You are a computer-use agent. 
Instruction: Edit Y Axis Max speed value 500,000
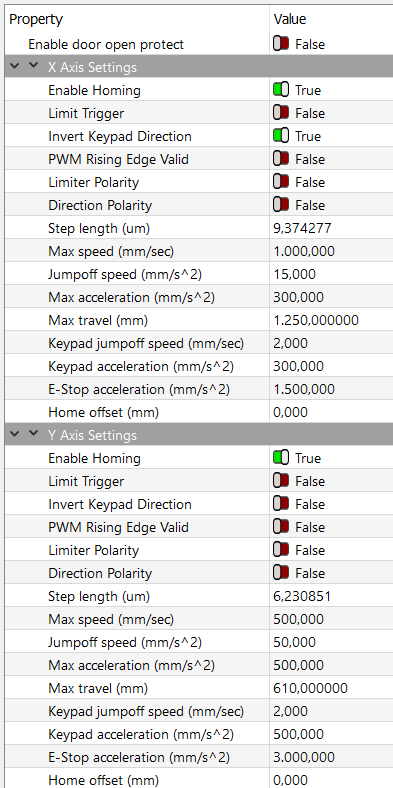pos(331,619)
